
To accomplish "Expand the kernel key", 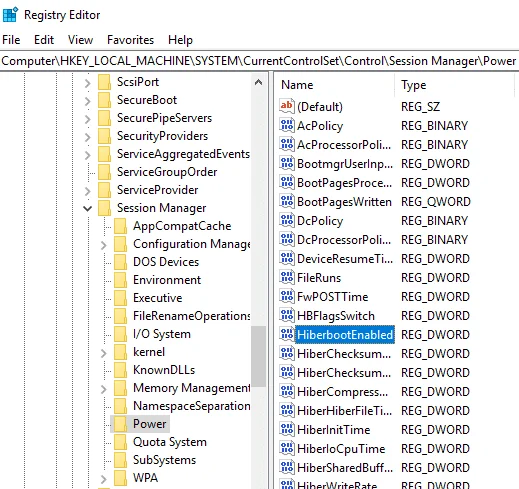I will coord(104,353).
